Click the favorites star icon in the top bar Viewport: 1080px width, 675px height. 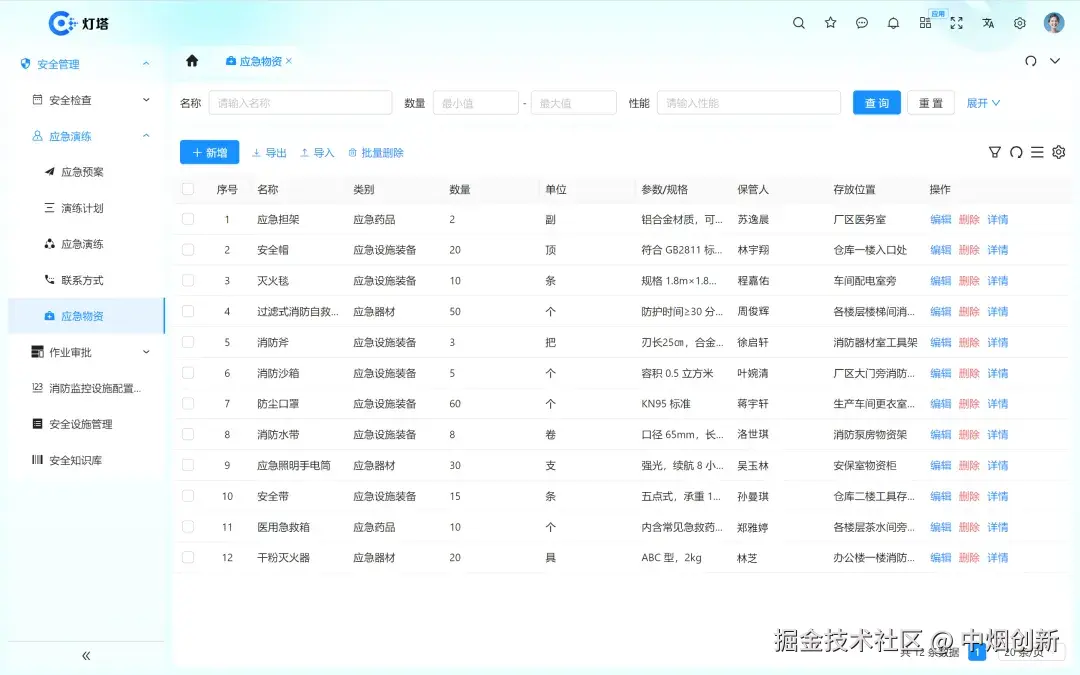tap(830, 22)
